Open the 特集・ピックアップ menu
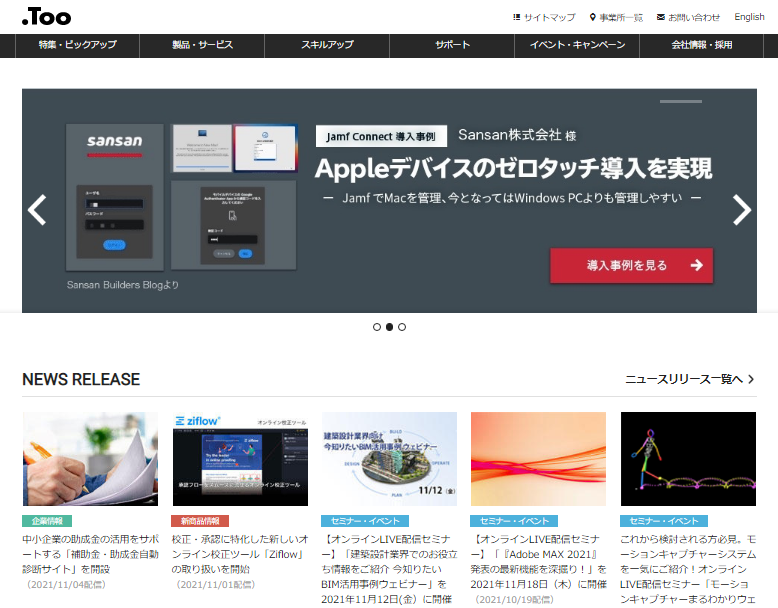The width and height of the screenshot is (778, 608). tap(77, 45)
